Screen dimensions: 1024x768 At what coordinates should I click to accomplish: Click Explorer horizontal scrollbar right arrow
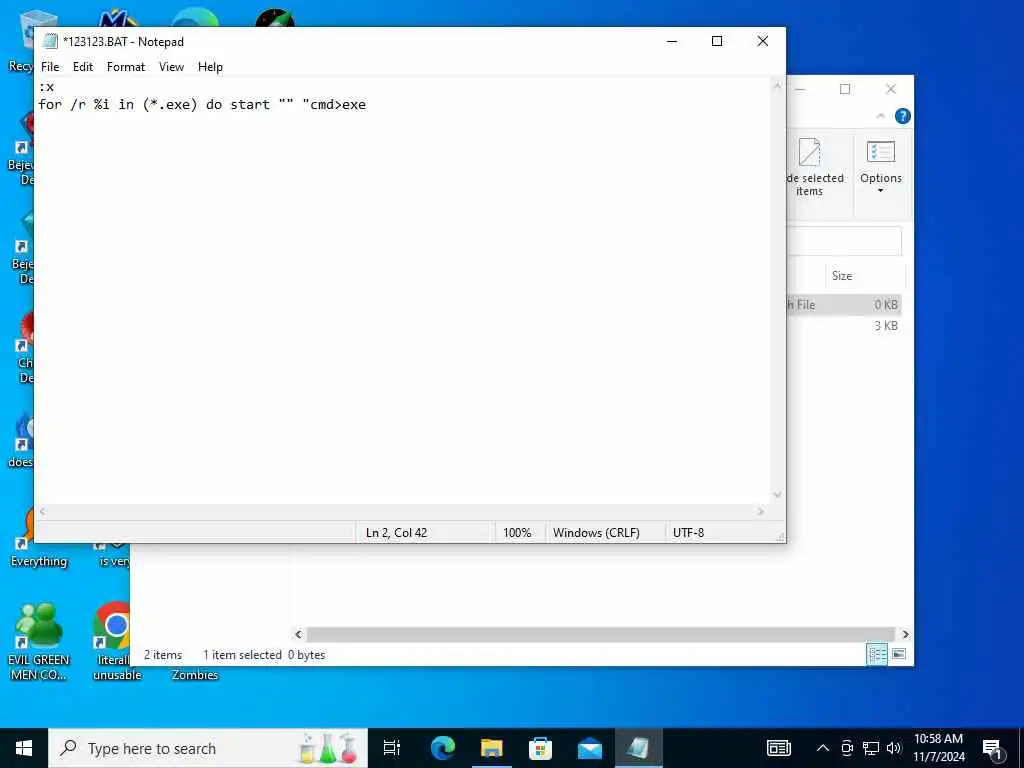pyautogui.click(x=905, y=634)
